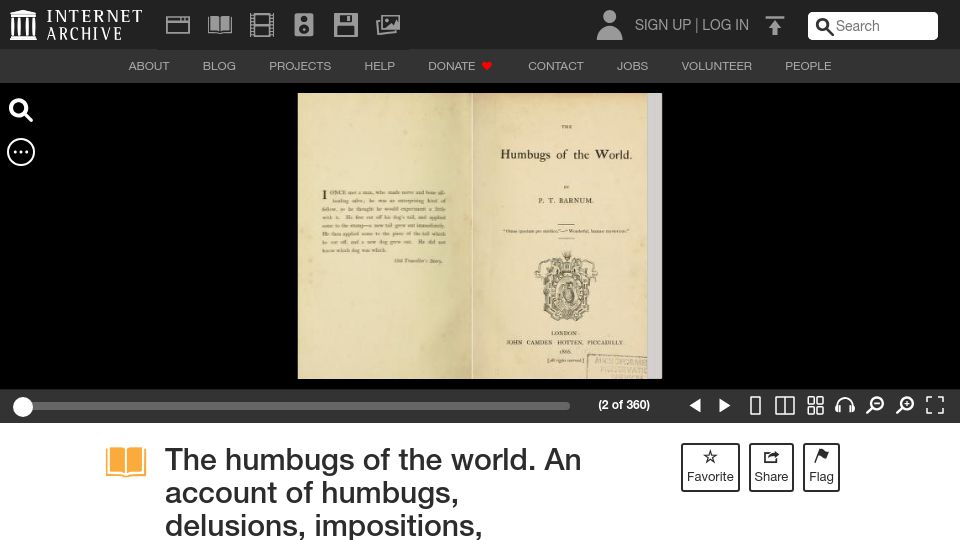This screenshot has height=540, width=960.
Task: Flip to the next page
Action: click(x=724, y=405)
